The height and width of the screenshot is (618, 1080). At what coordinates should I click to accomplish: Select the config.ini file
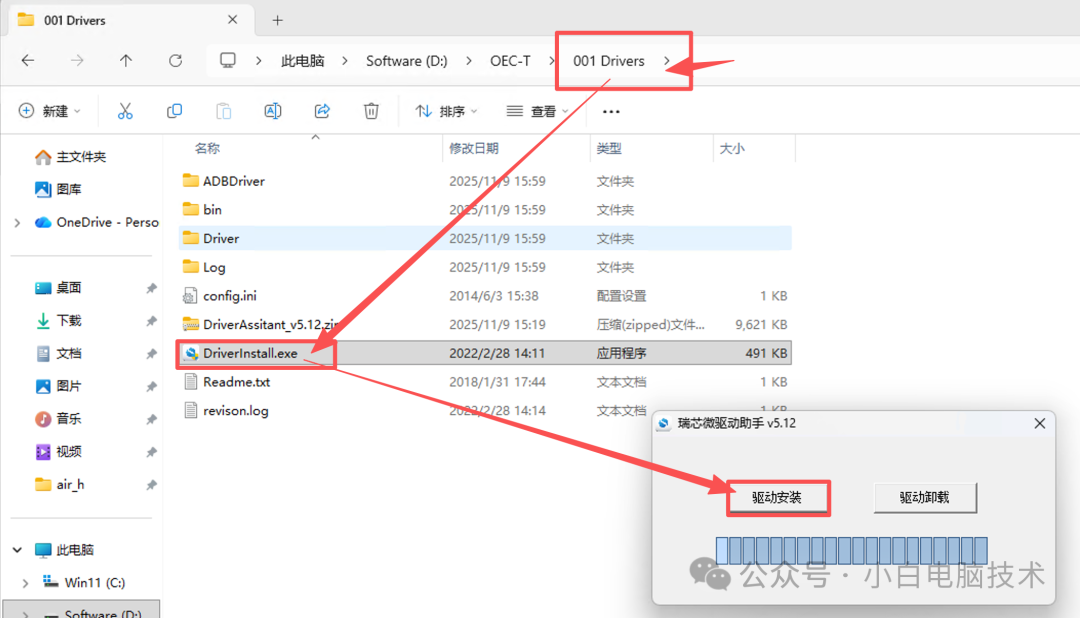pyautogui.click(x=485, y=296)
